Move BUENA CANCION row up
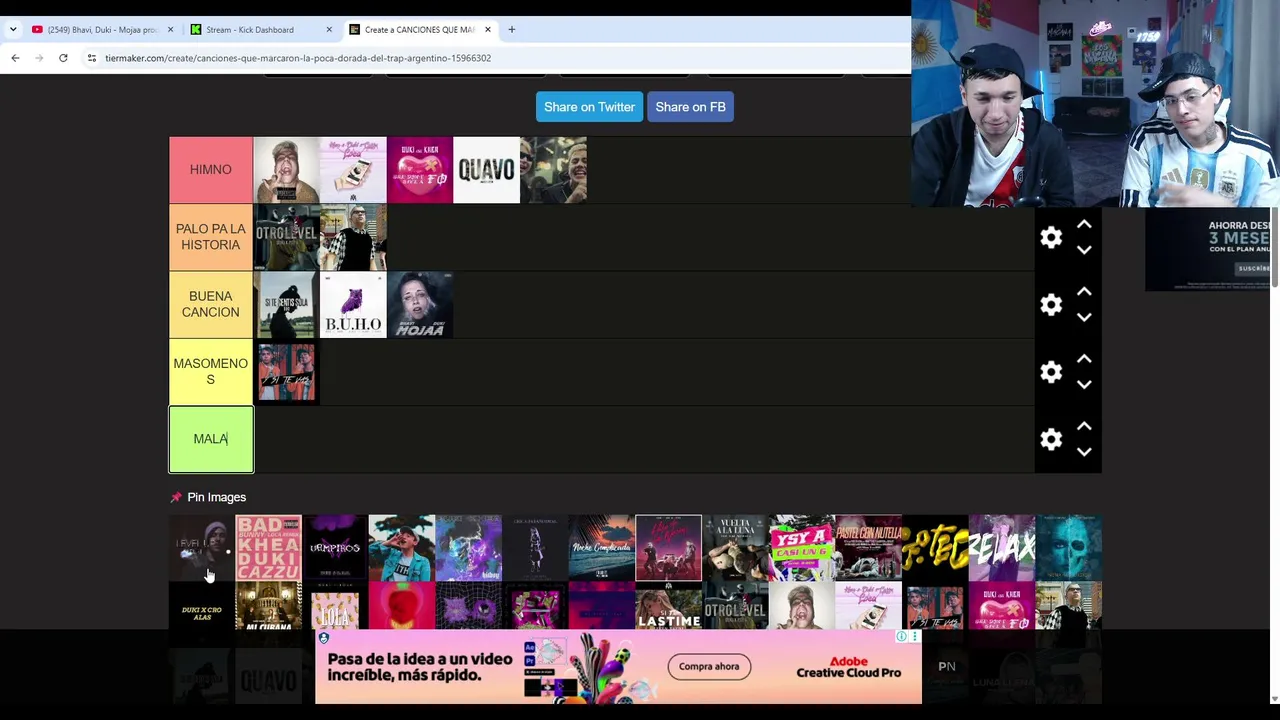This screenshot has width=1280, height=720. [1084, 292]
